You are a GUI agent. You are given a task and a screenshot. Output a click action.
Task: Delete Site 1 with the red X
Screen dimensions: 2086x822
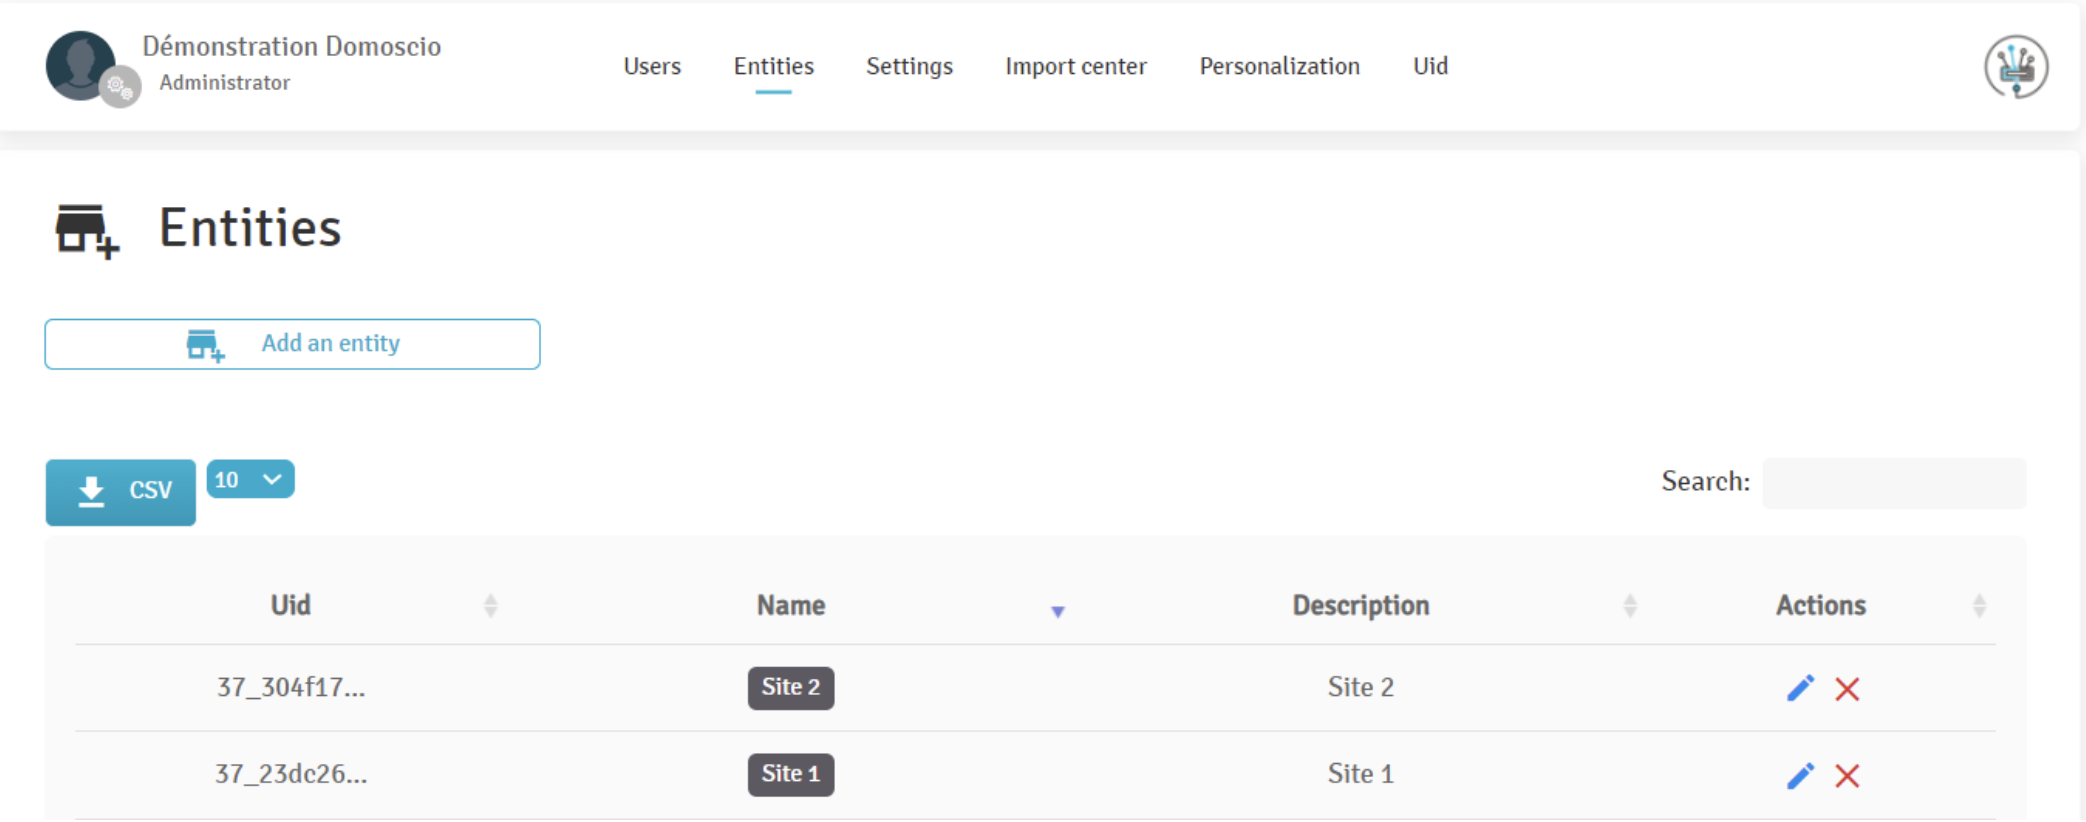pos(1846,776)
